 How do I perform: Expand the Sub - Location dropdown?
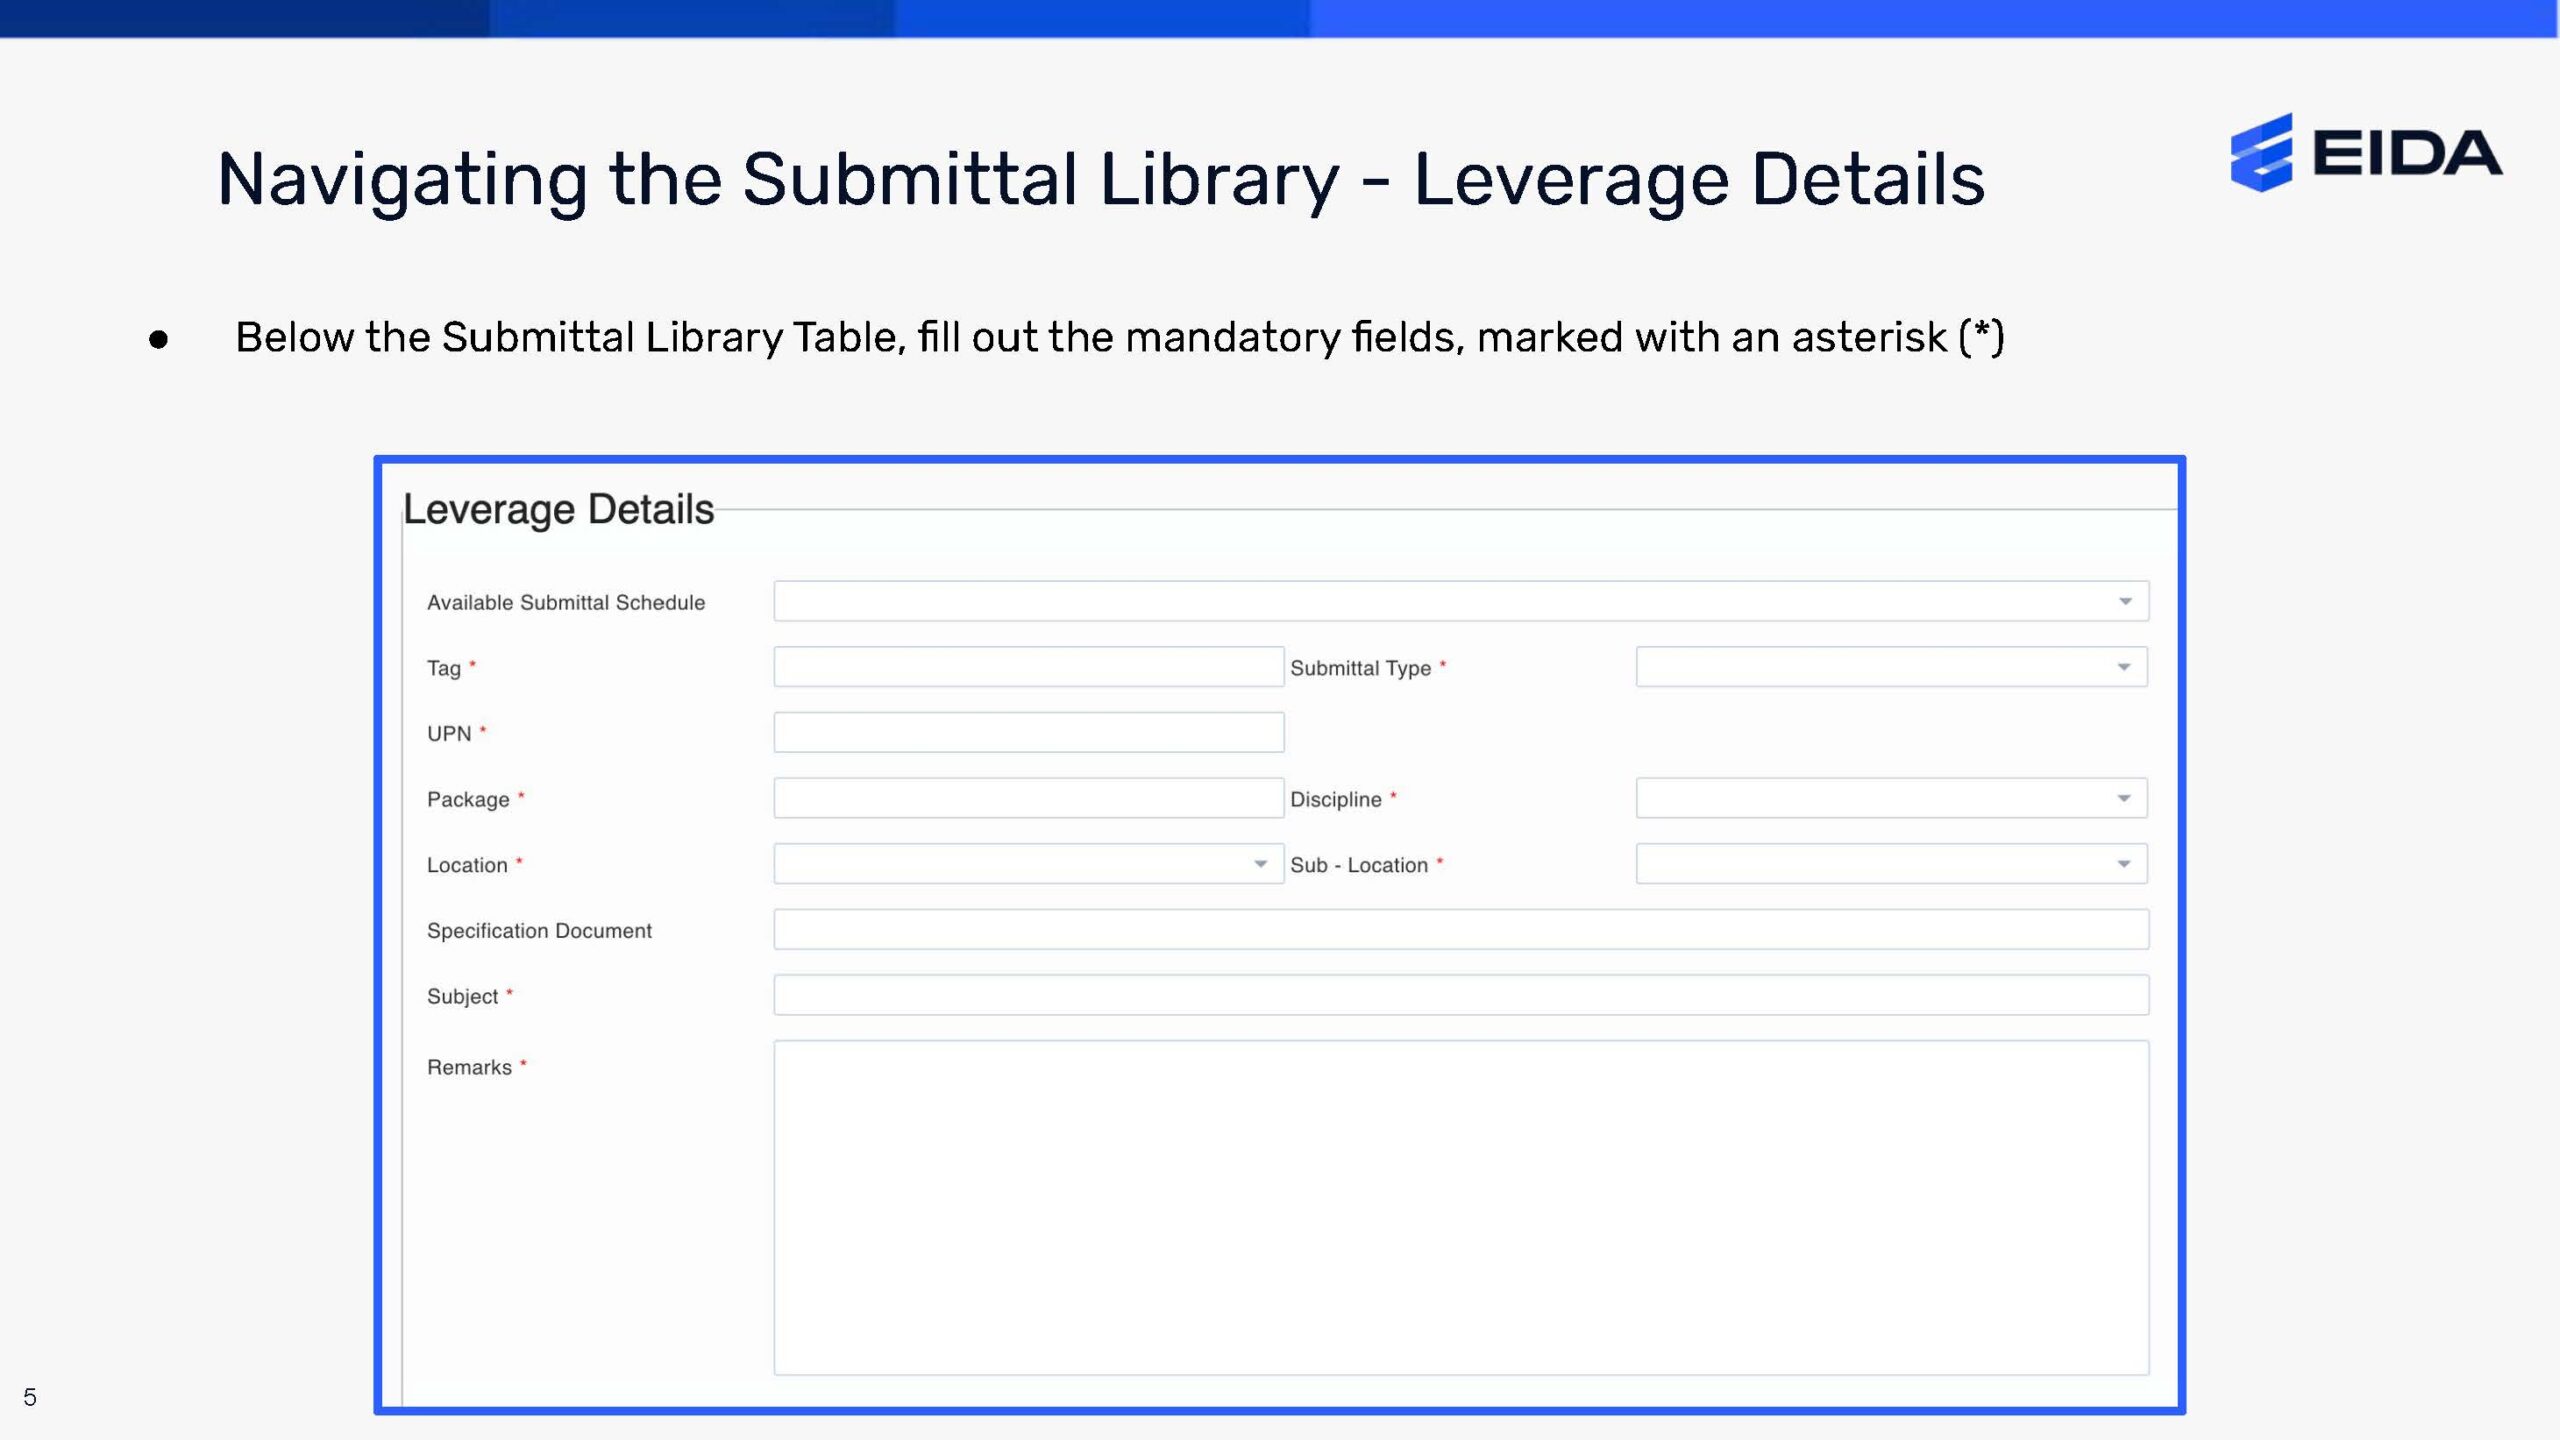1891,864
